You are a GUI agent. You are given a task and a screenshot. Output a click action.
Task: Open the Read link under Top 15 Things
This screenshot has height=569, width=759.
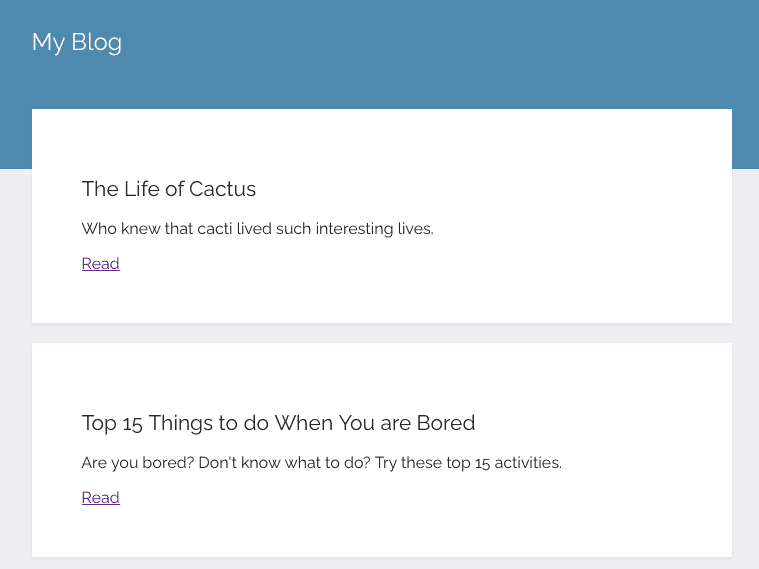click(x=101, y=498)
